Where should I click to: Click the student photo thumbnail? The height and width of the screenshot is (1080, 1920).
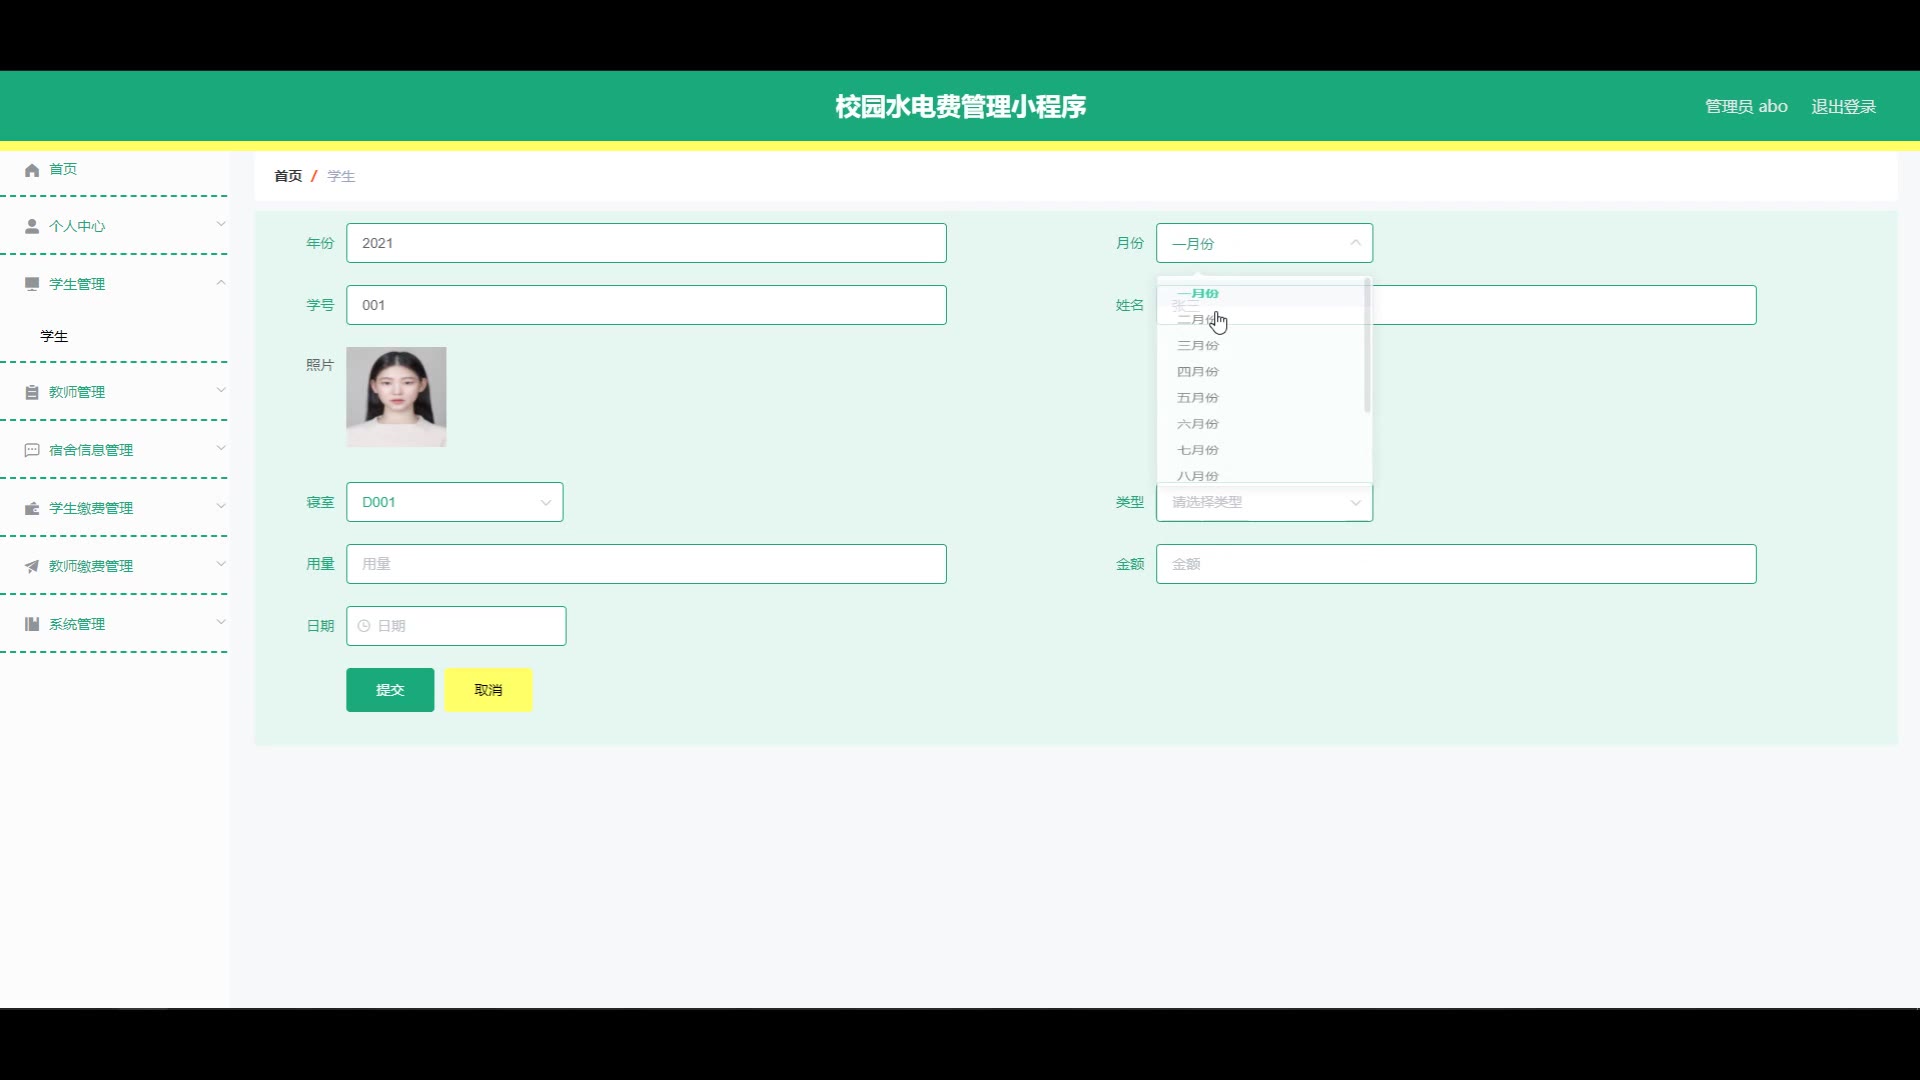tap(396, 397)
